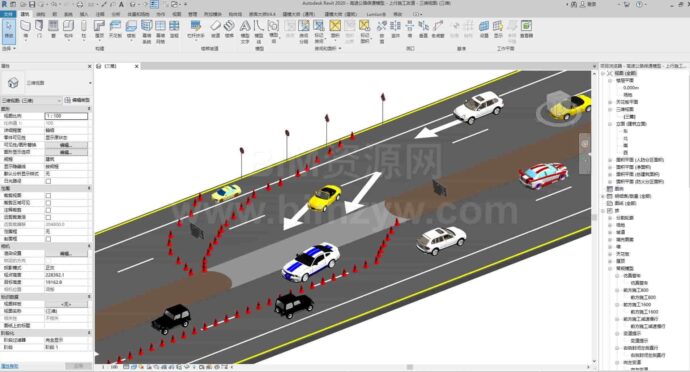
Task: Click the Edit Type button
Action: click(x=77, y=100)
